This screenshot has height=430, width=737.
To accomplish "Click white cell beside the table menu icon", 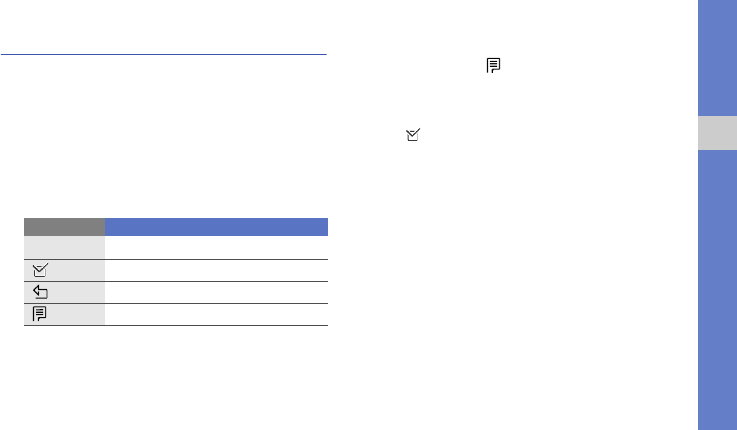I will click(x=216, y=314).
